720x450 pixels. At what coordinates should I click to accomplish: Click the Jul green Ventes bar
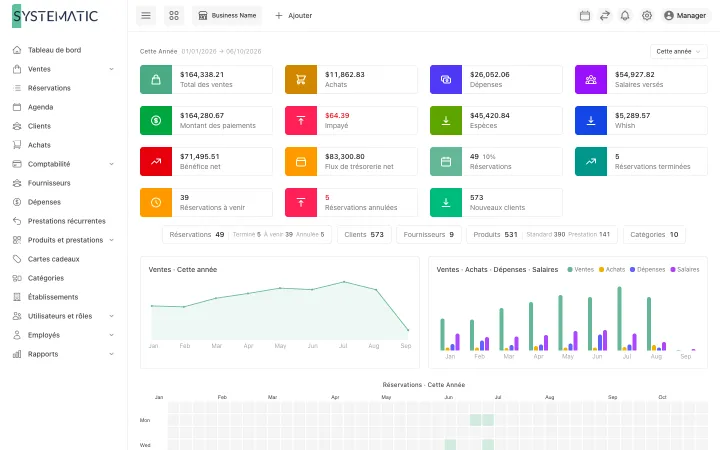point(619,319)
